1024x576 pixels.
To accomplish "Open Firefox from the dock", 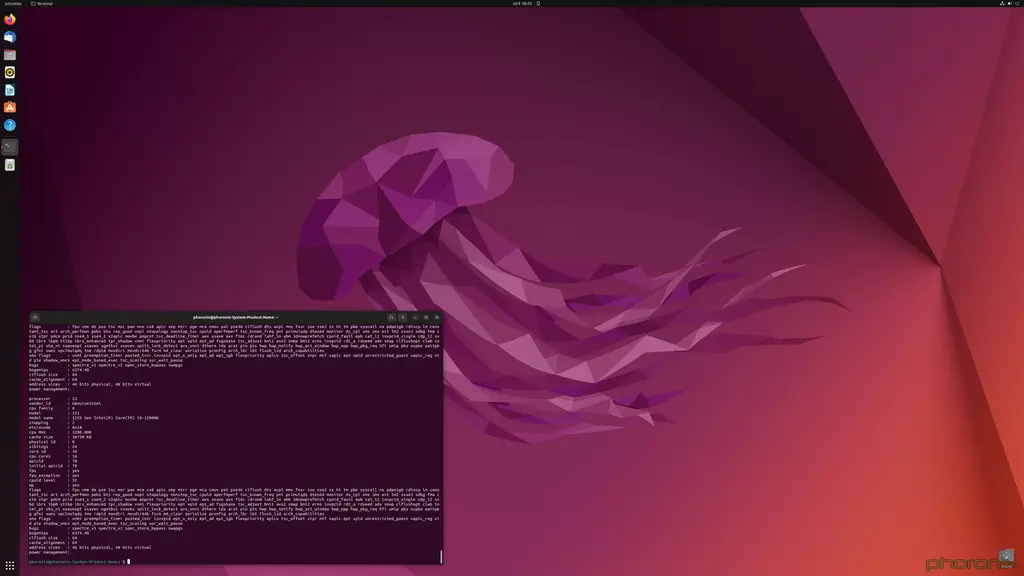I will (10, 19).
